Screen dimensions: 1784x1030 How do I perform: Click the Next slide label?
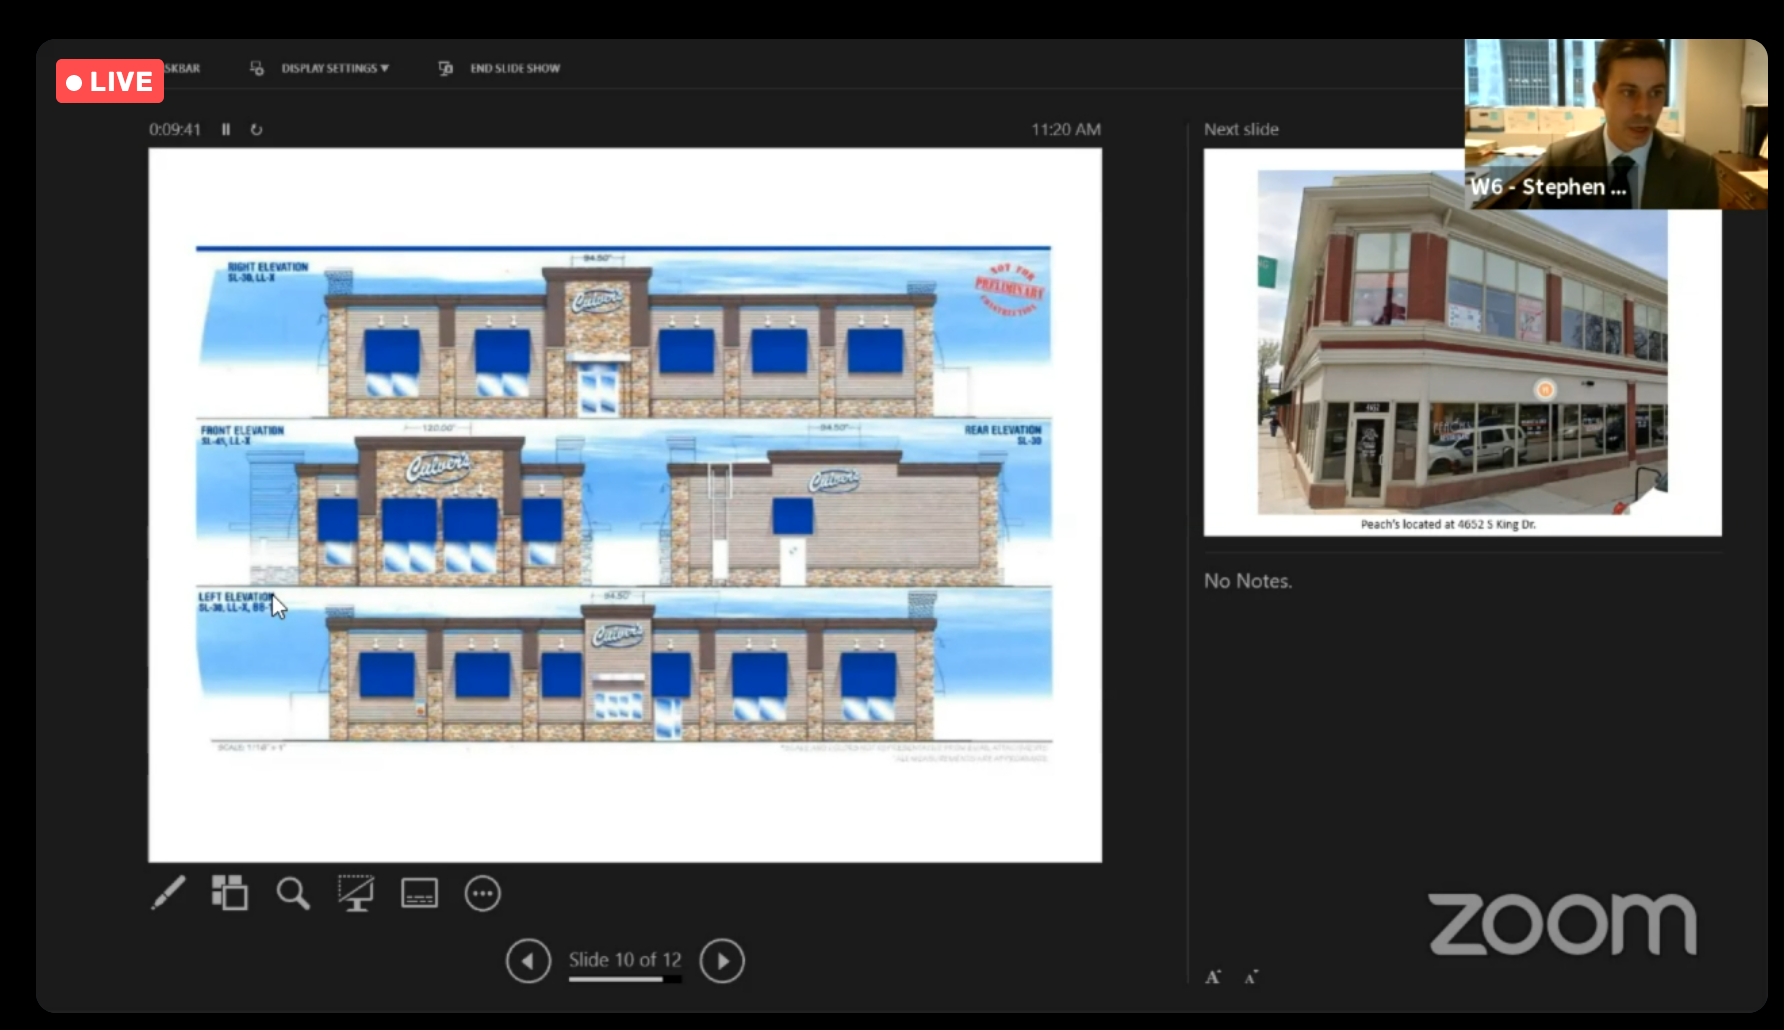[1241, 129]
